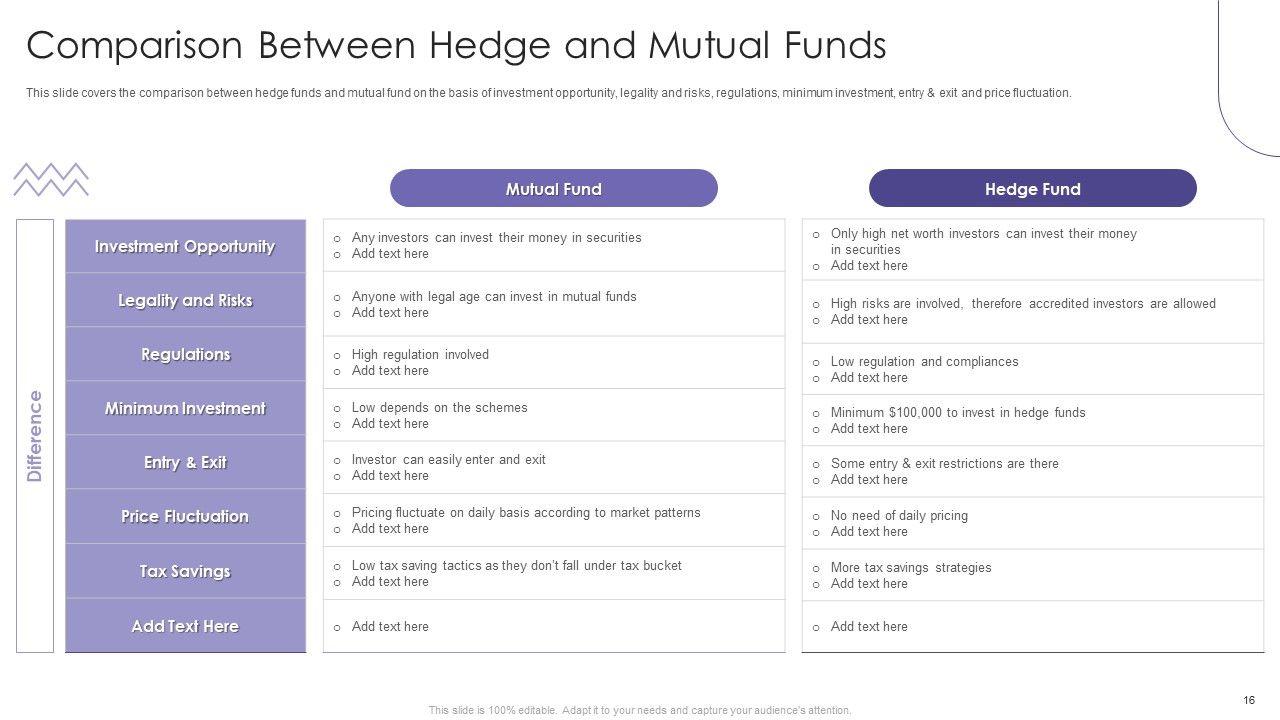
Task: Select 'More tax savings strategies' text
Action: [910, 568]
